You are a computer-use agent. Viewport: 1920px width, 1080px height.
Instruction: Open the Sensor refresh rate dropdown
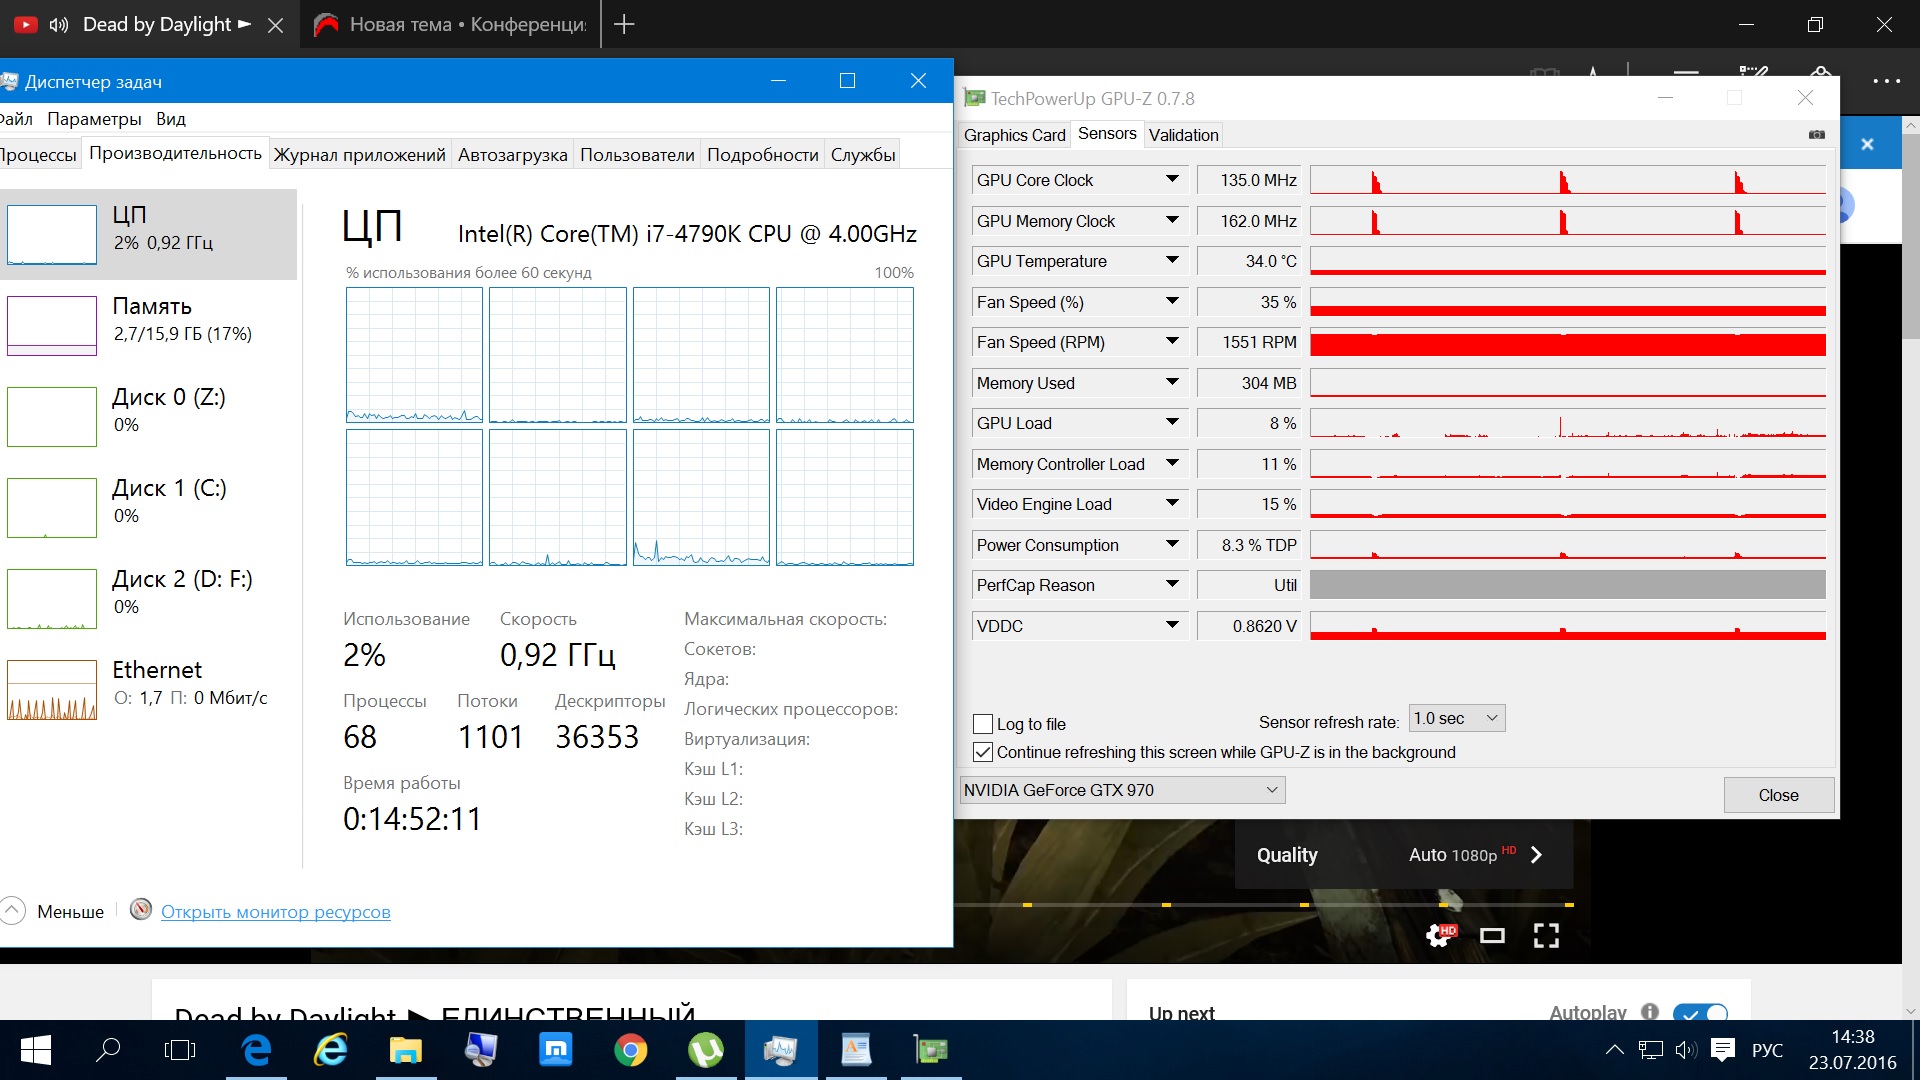click(x=1456, y=718)
